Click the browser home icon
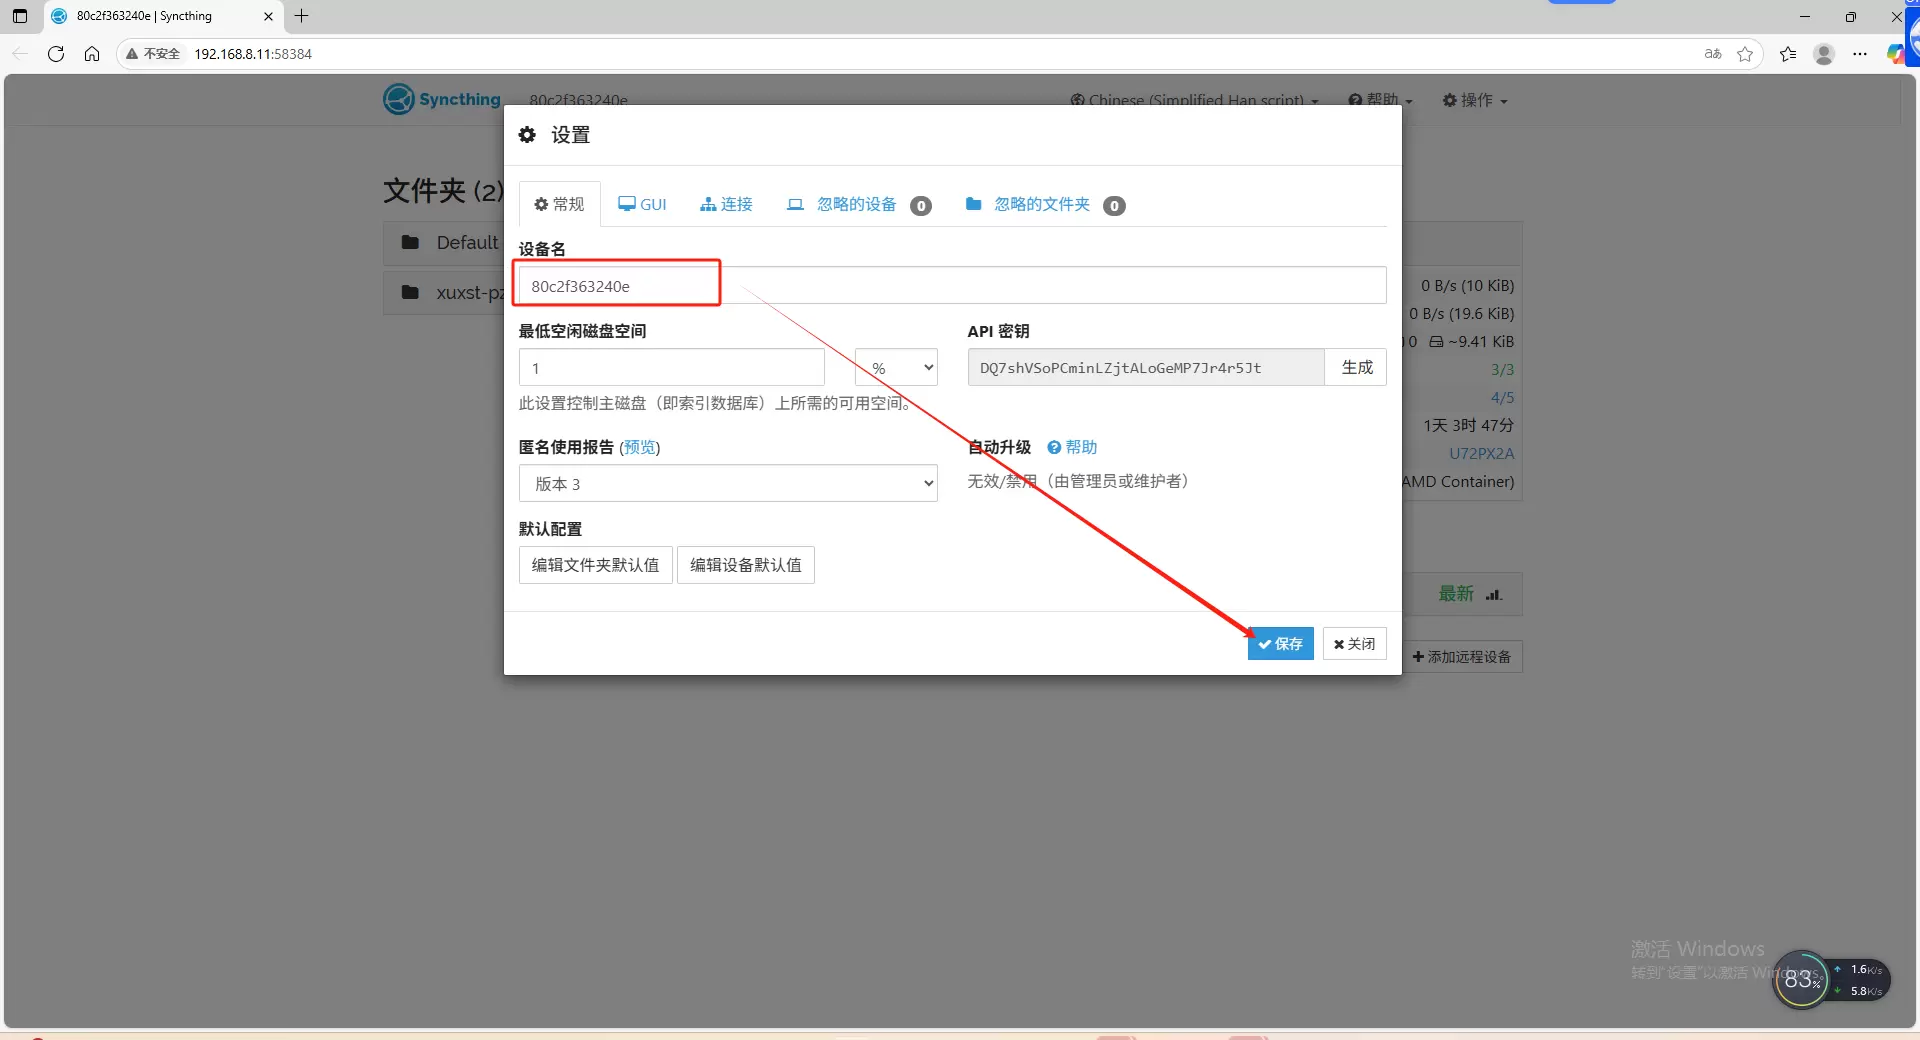Screen dimensions: 1920x1040 (x=92, y=54)
